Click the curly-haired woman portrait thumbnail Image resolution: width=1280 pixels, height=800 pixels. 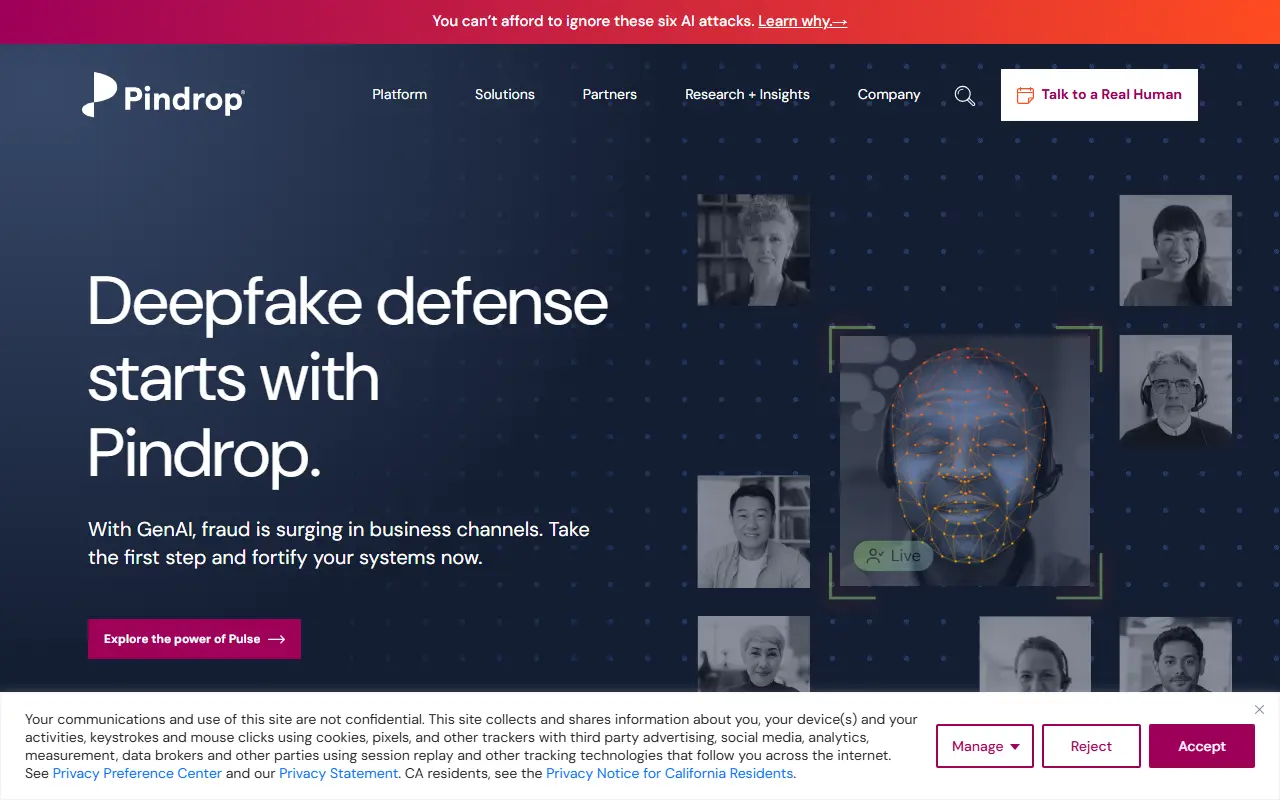coord(754,250)
